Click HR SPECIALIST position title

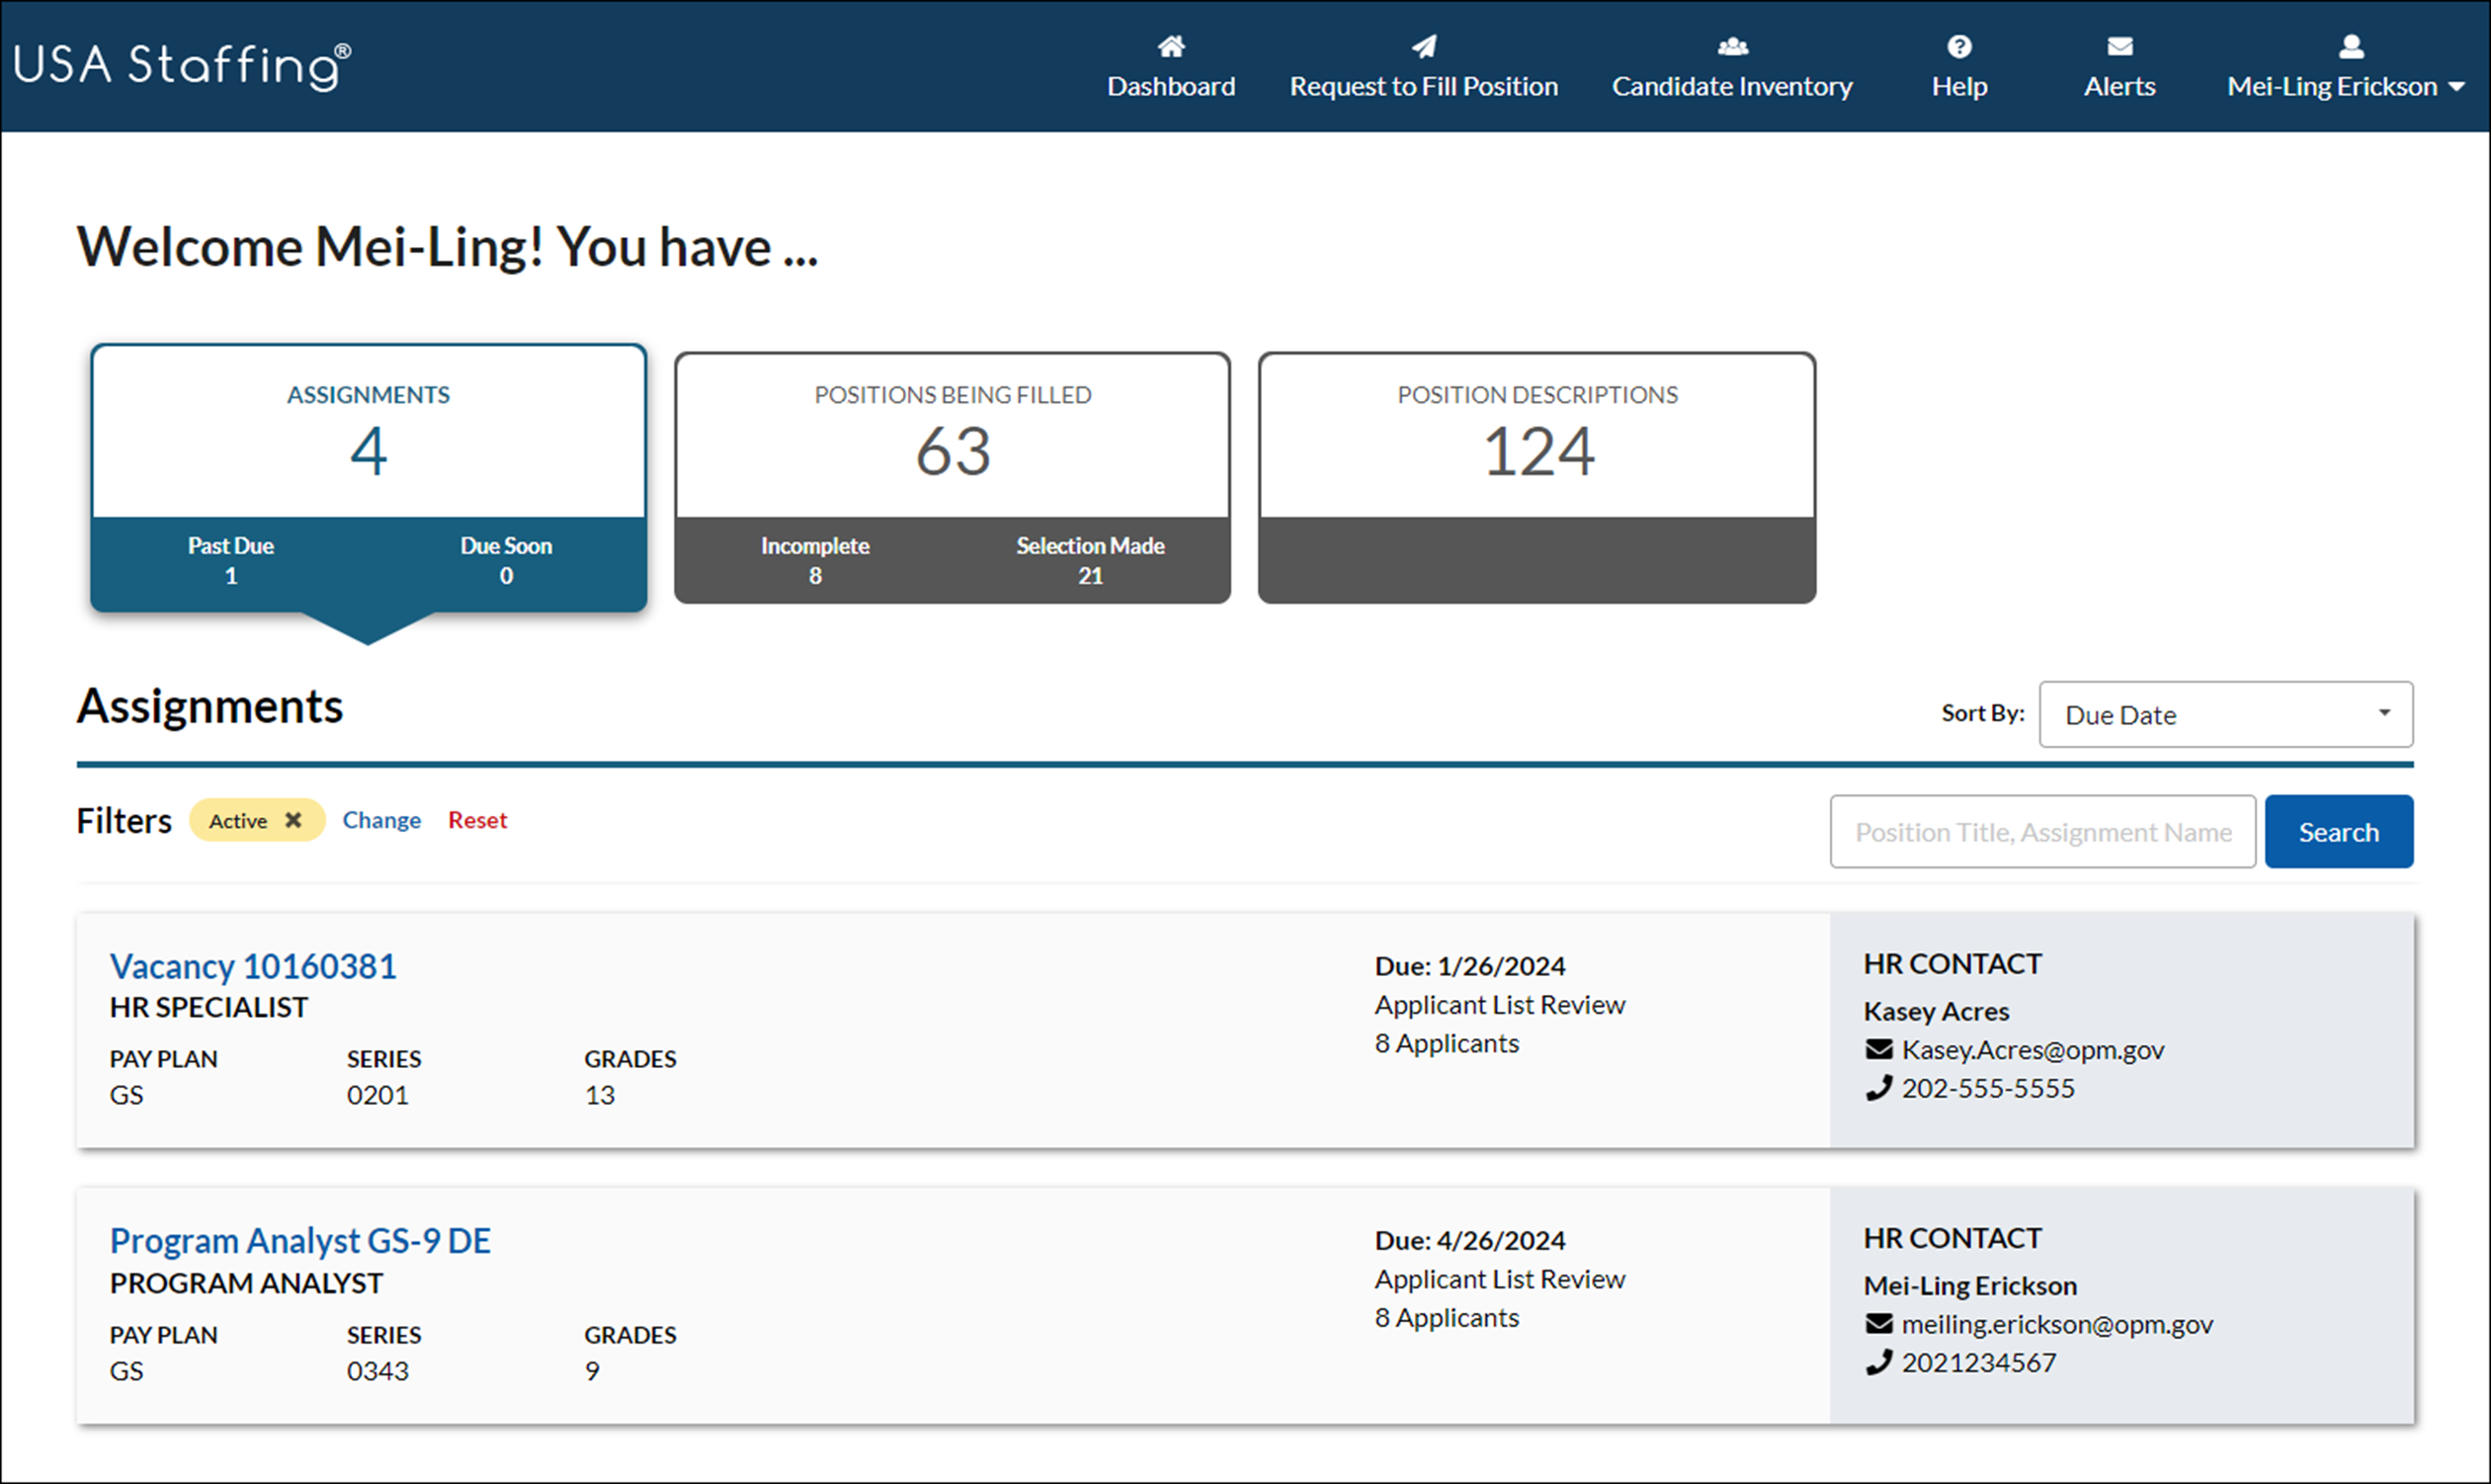click(209, 1007)
